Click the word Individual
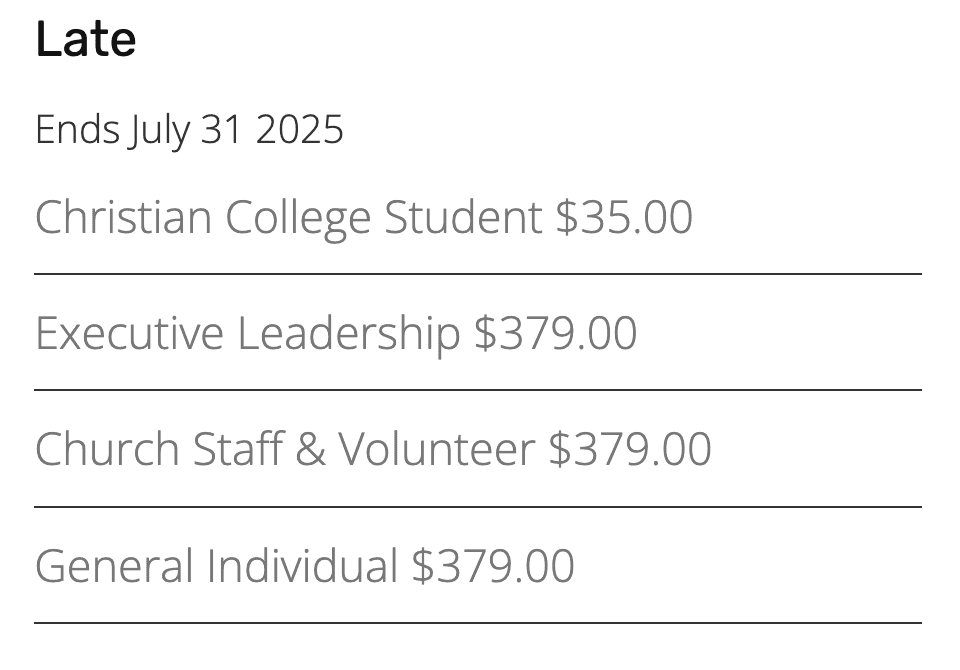This screenshot has height=670, width=960. click(302, 565)
